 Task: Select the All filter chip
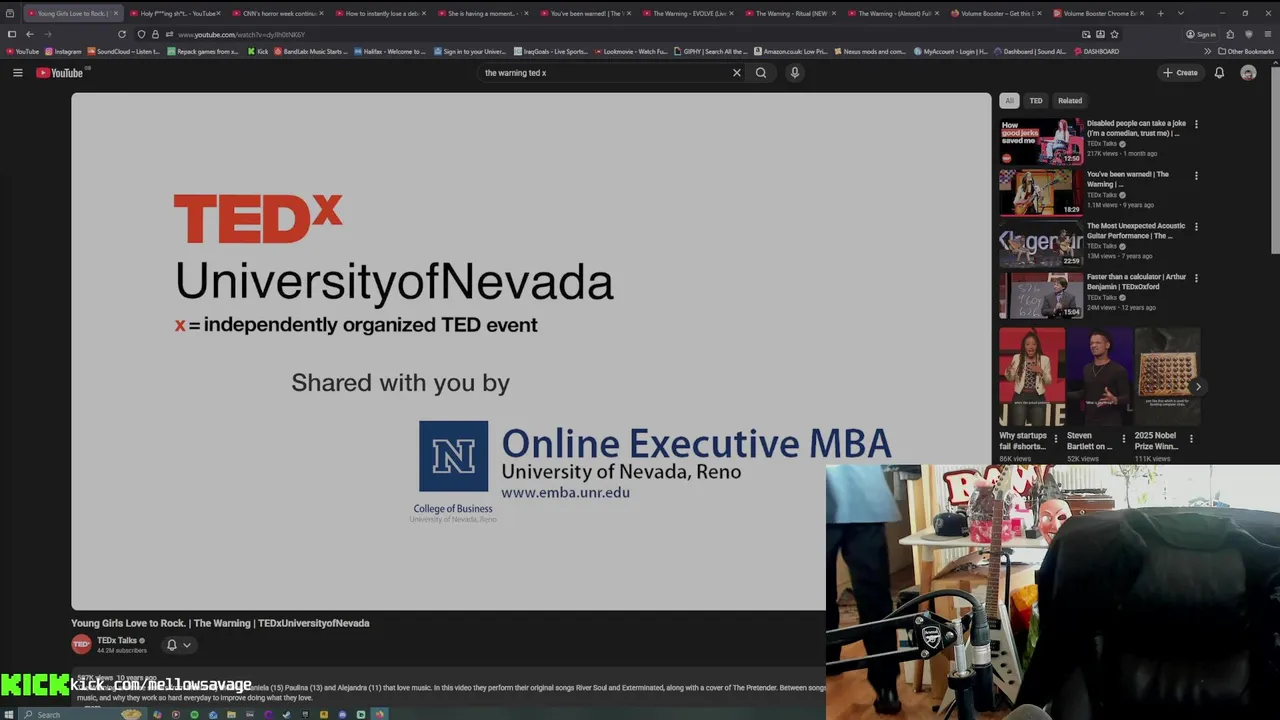click(1009, 100)
